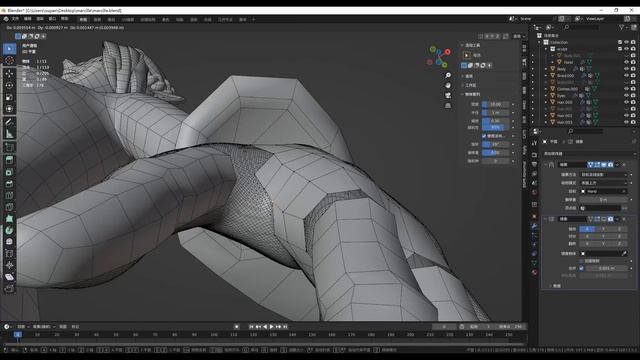
Task: Switch perspective/orthographic with the grid gizmo
Action: 448,105
